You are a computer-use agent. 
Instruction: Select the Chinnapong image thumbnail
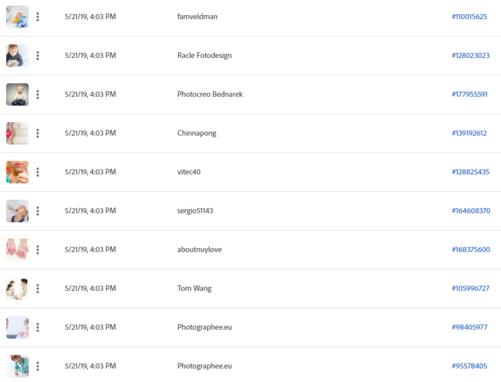[x=17, y=133]
